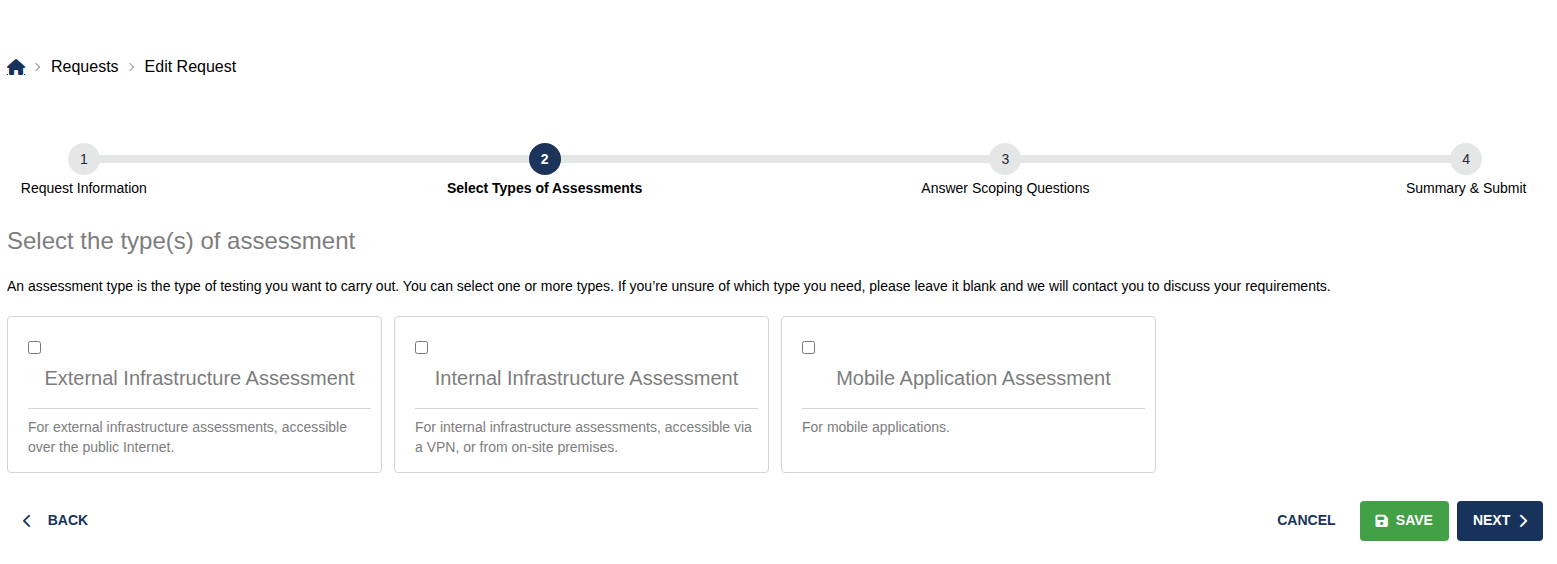This screenshot has height=564, width=1557.
Task: Click the green SAVE button
Action: tap(1404, 521)
